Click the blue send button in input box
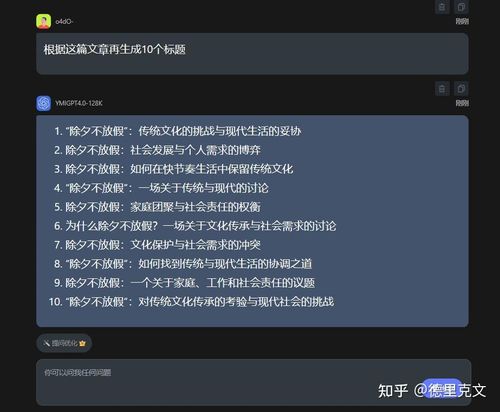The width and height of the screenshot is (500, 412). coord(442,388)
